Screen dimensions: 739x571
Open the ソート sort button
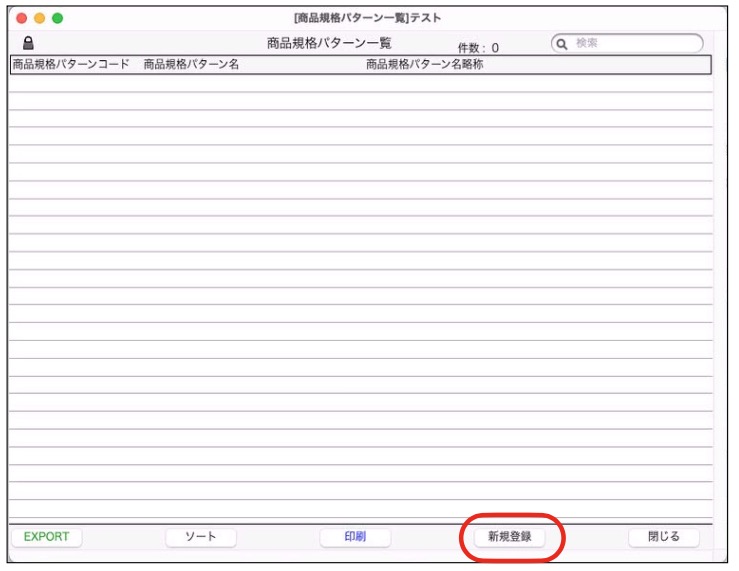tap(201, 537)
